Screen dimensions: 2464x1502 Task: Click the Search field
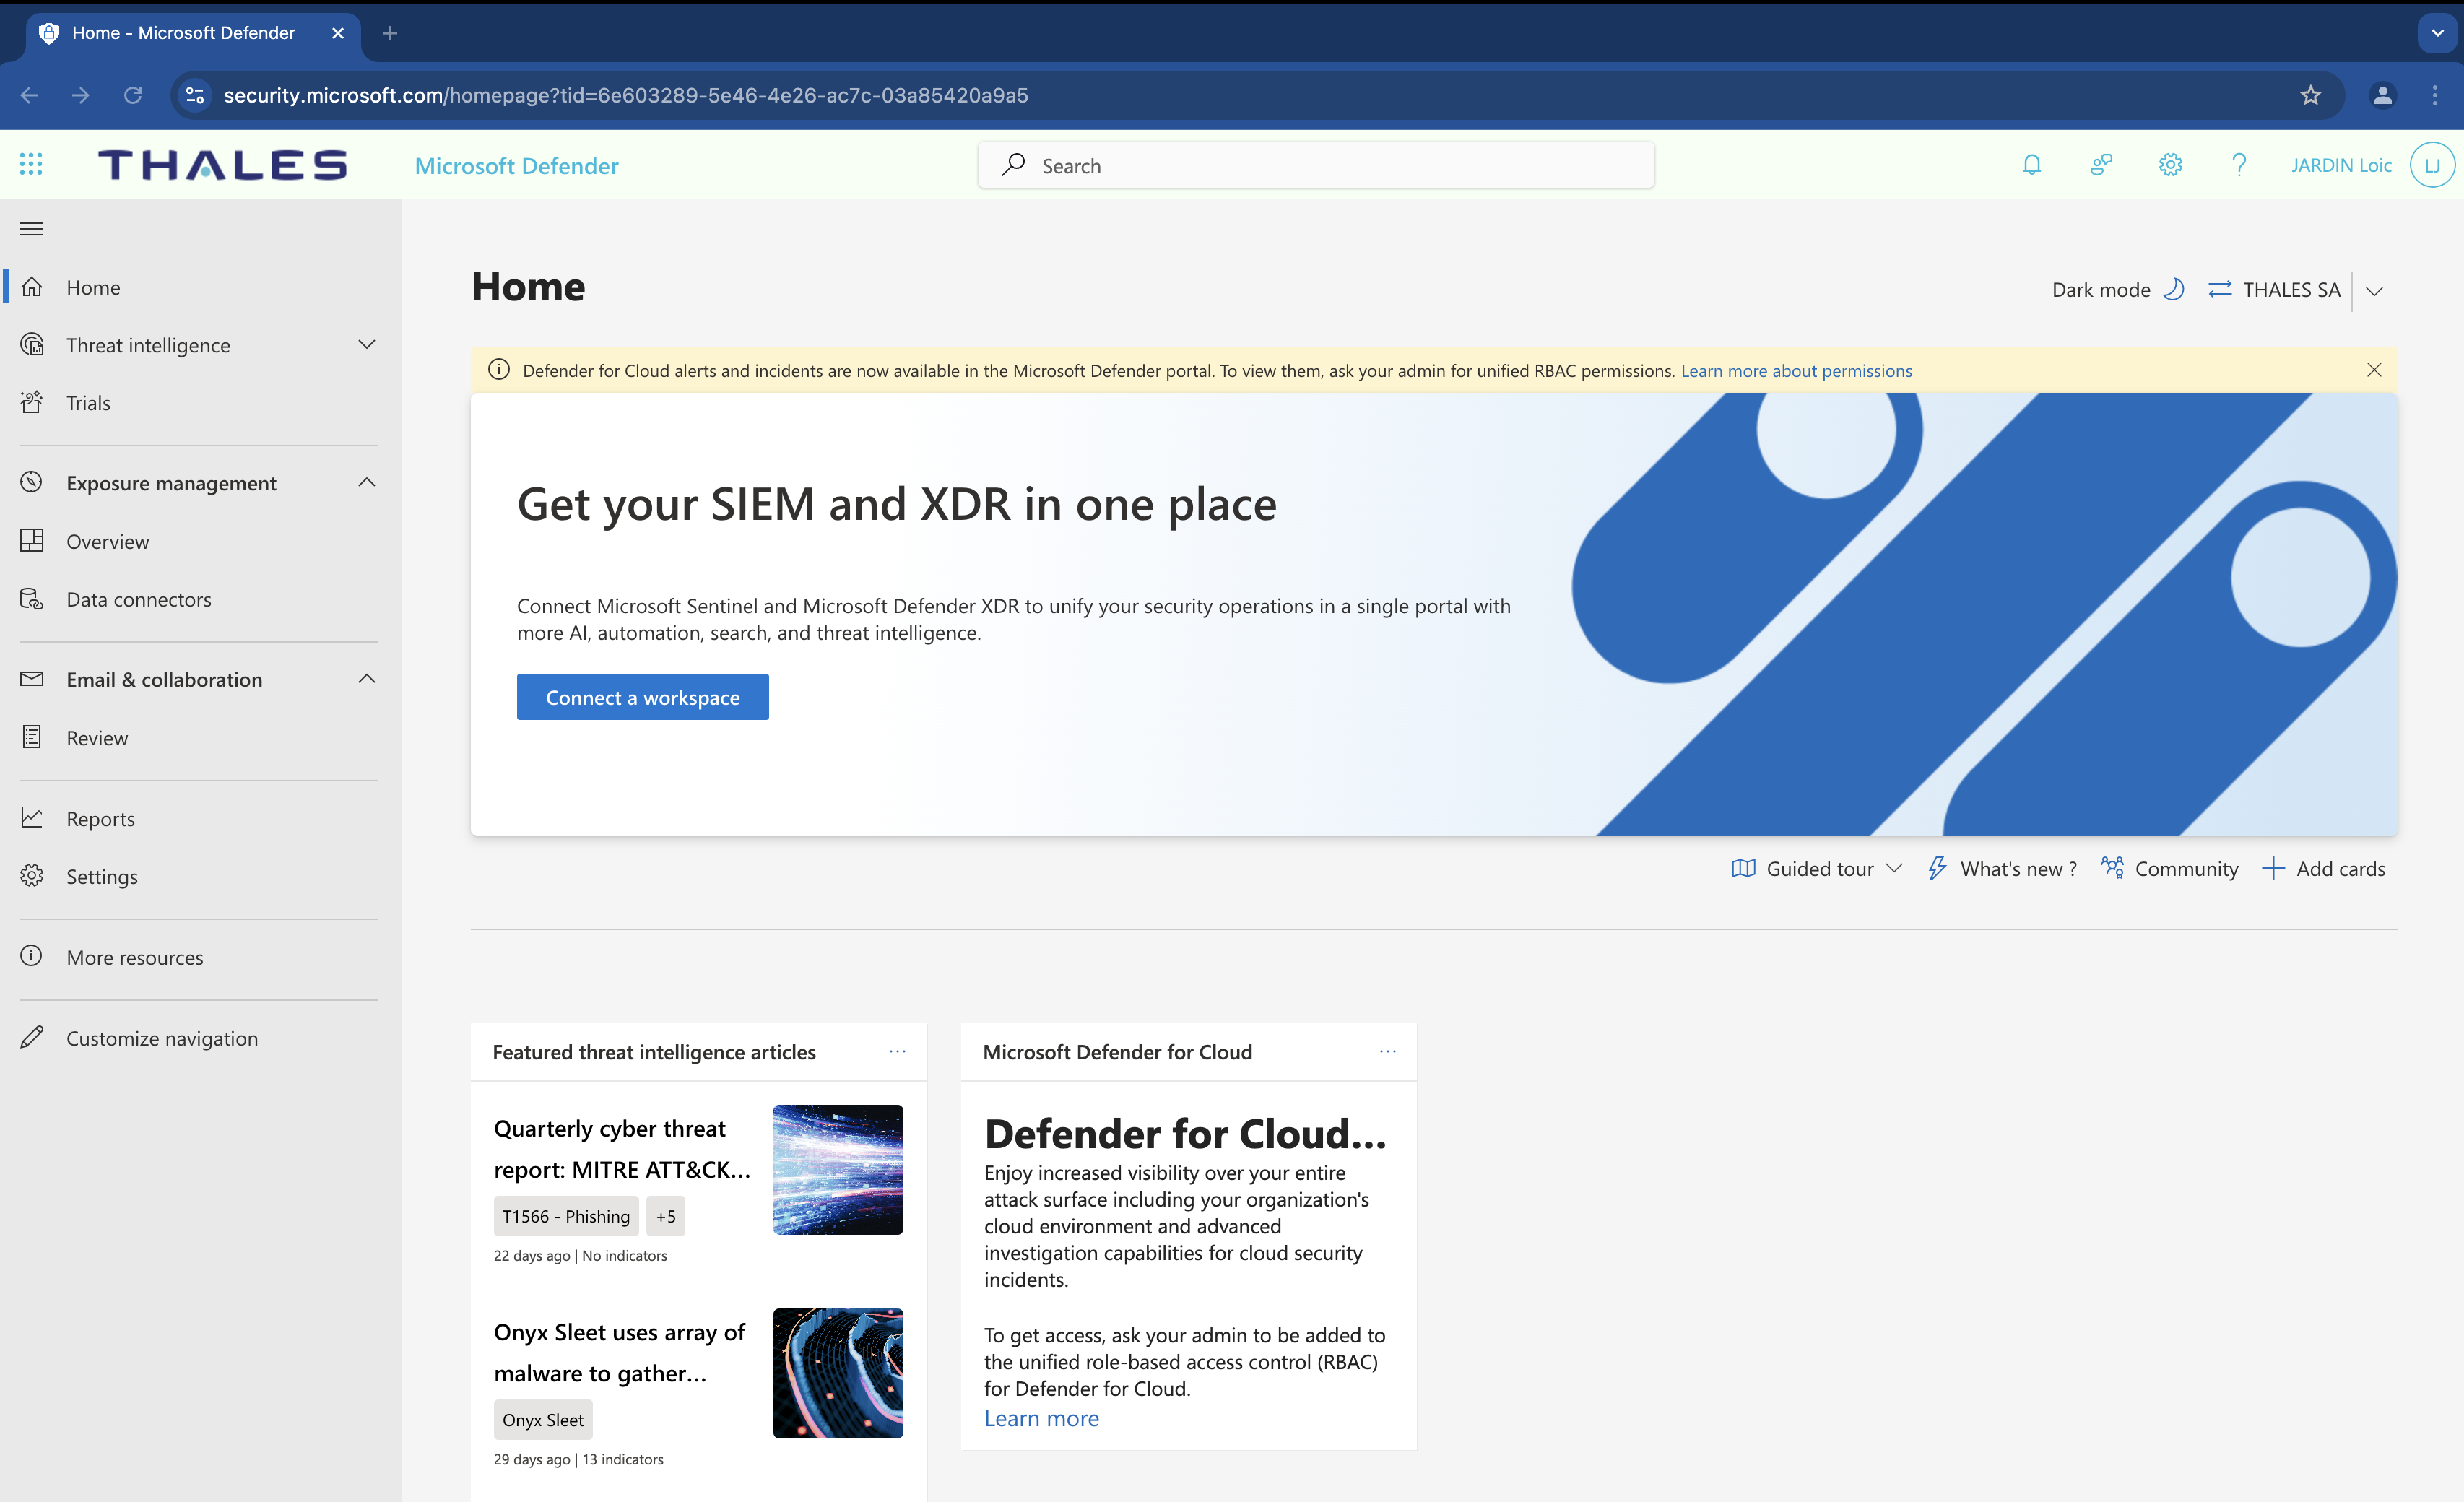tap(1316, 165)
